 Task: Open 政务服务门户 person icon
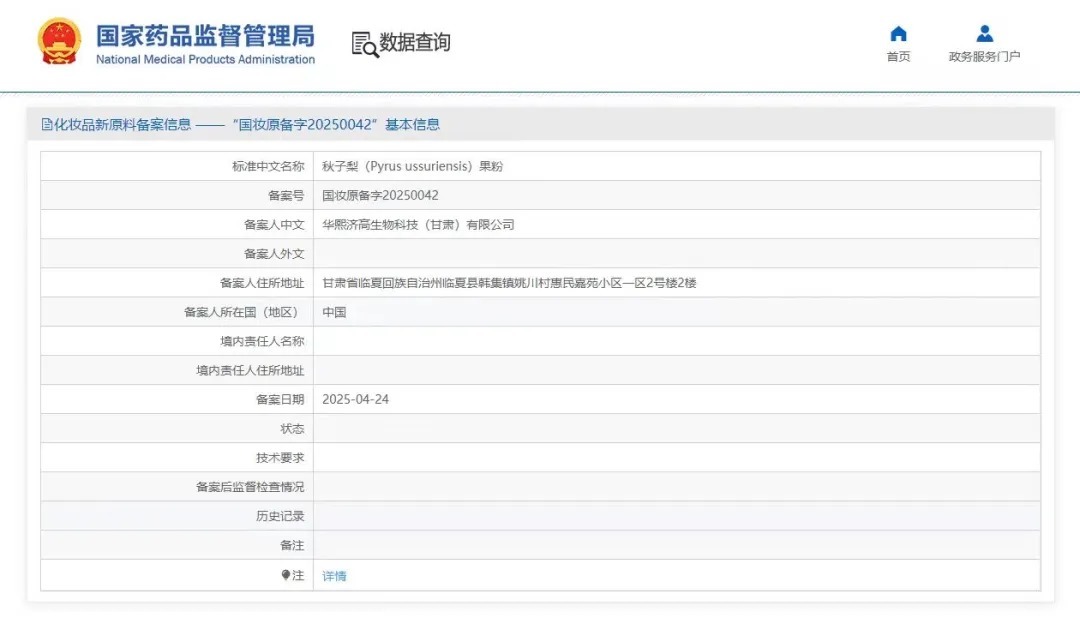click(984, 33)
